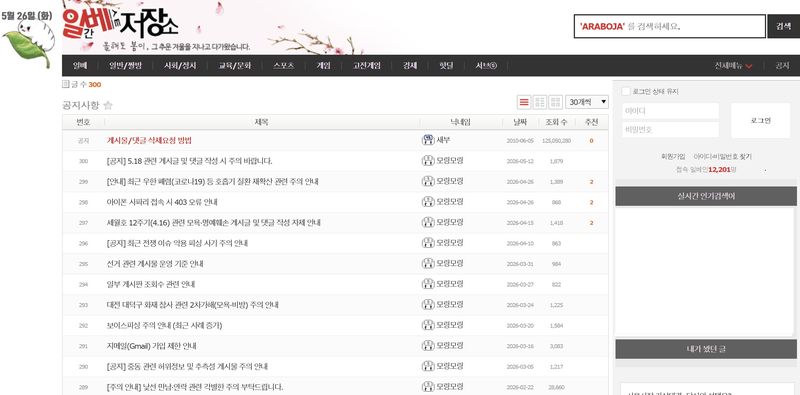Click the 조회 수 column header
This screenshot has height=395, width=800.
(556, 122)
